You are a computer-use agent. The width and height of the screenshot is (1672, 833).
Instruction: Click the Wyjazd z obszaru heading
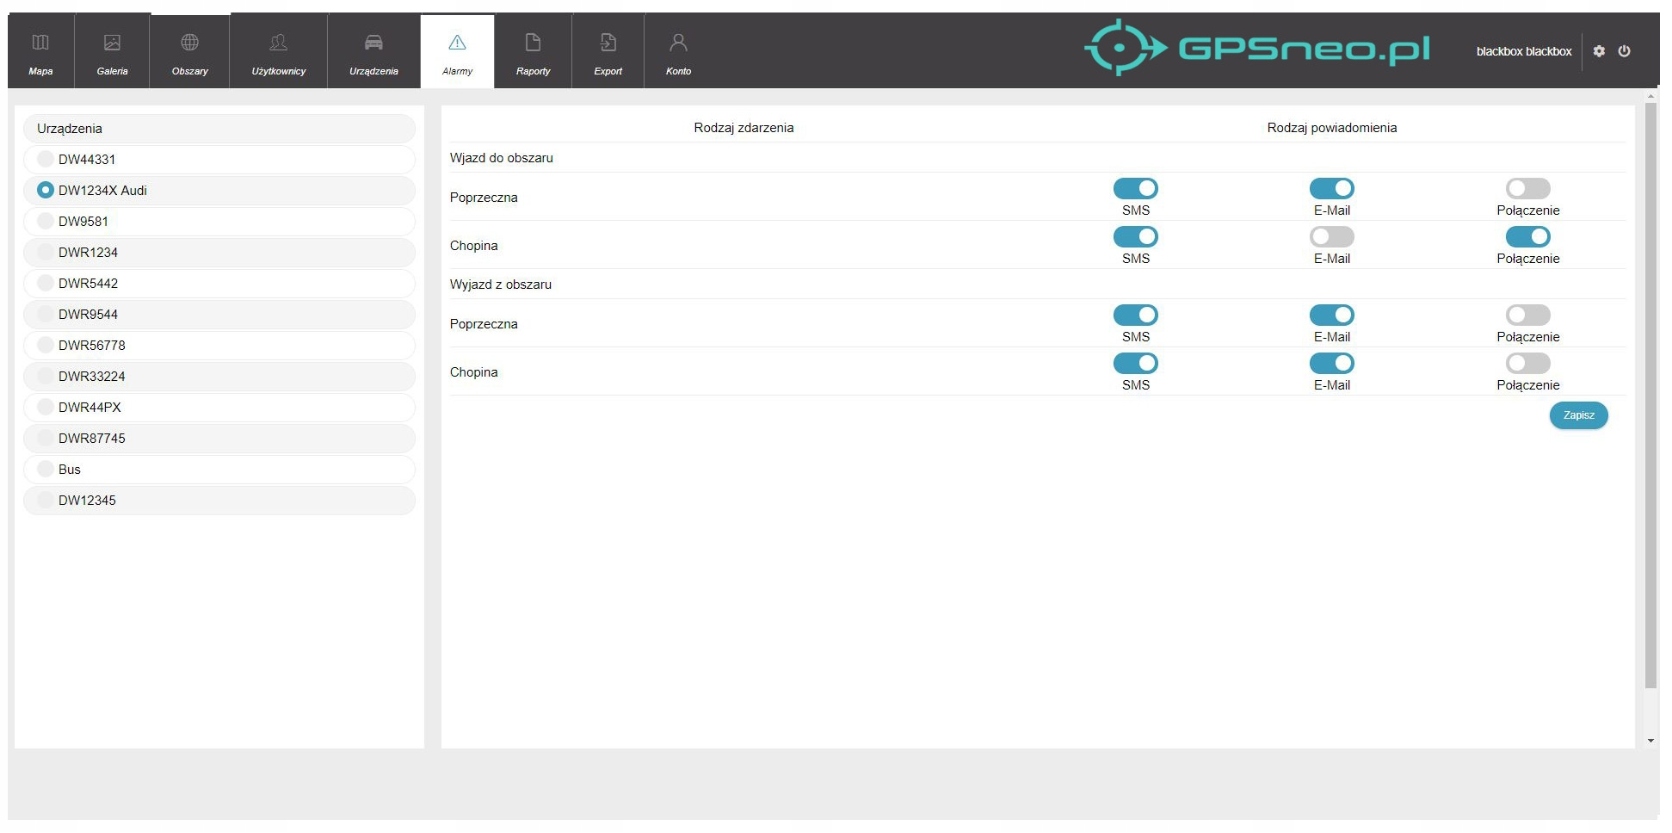500,284
